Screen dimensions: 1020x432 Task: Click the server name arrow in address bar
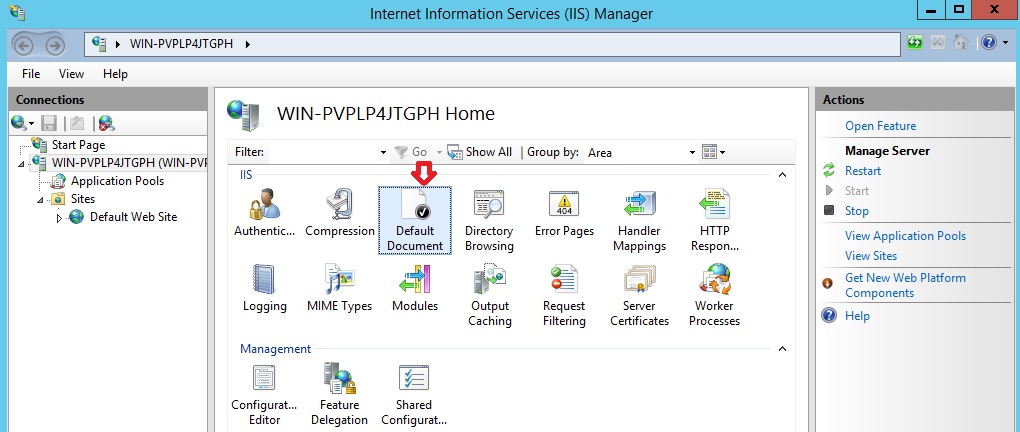pyautogui.click(x=247, y=44)
